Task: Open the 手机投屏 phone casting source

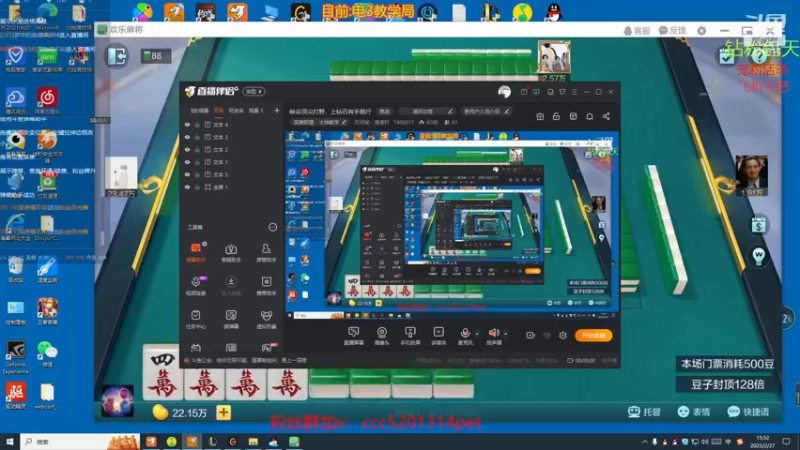Action: pos(410,336)
